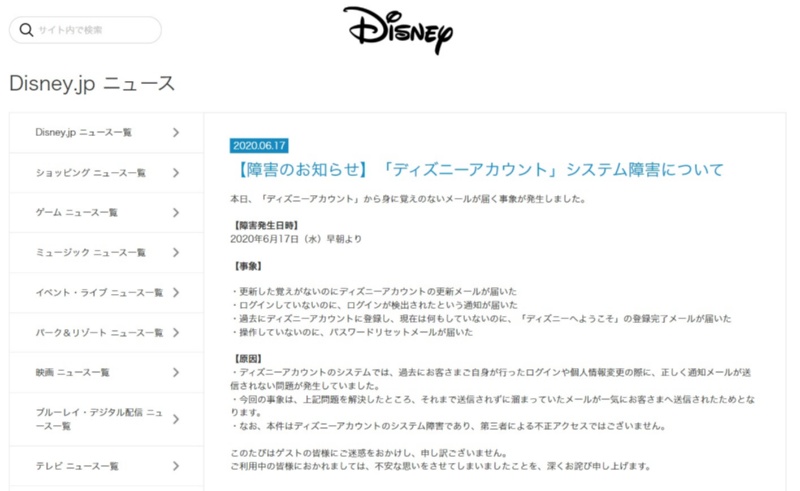Screen dimensions: 800x491
Task: Click chevron next to テレビ ニュース一覧
Action: point(176,466)
